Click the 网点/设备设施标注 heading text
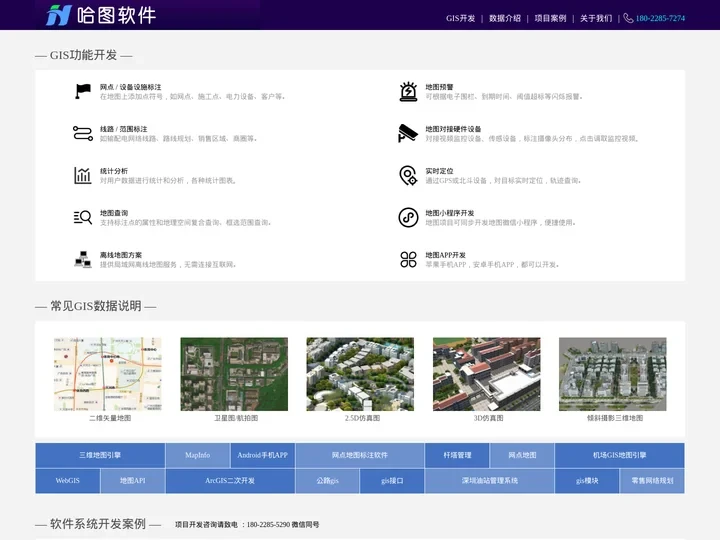720x540 pixels. (130, 87)
